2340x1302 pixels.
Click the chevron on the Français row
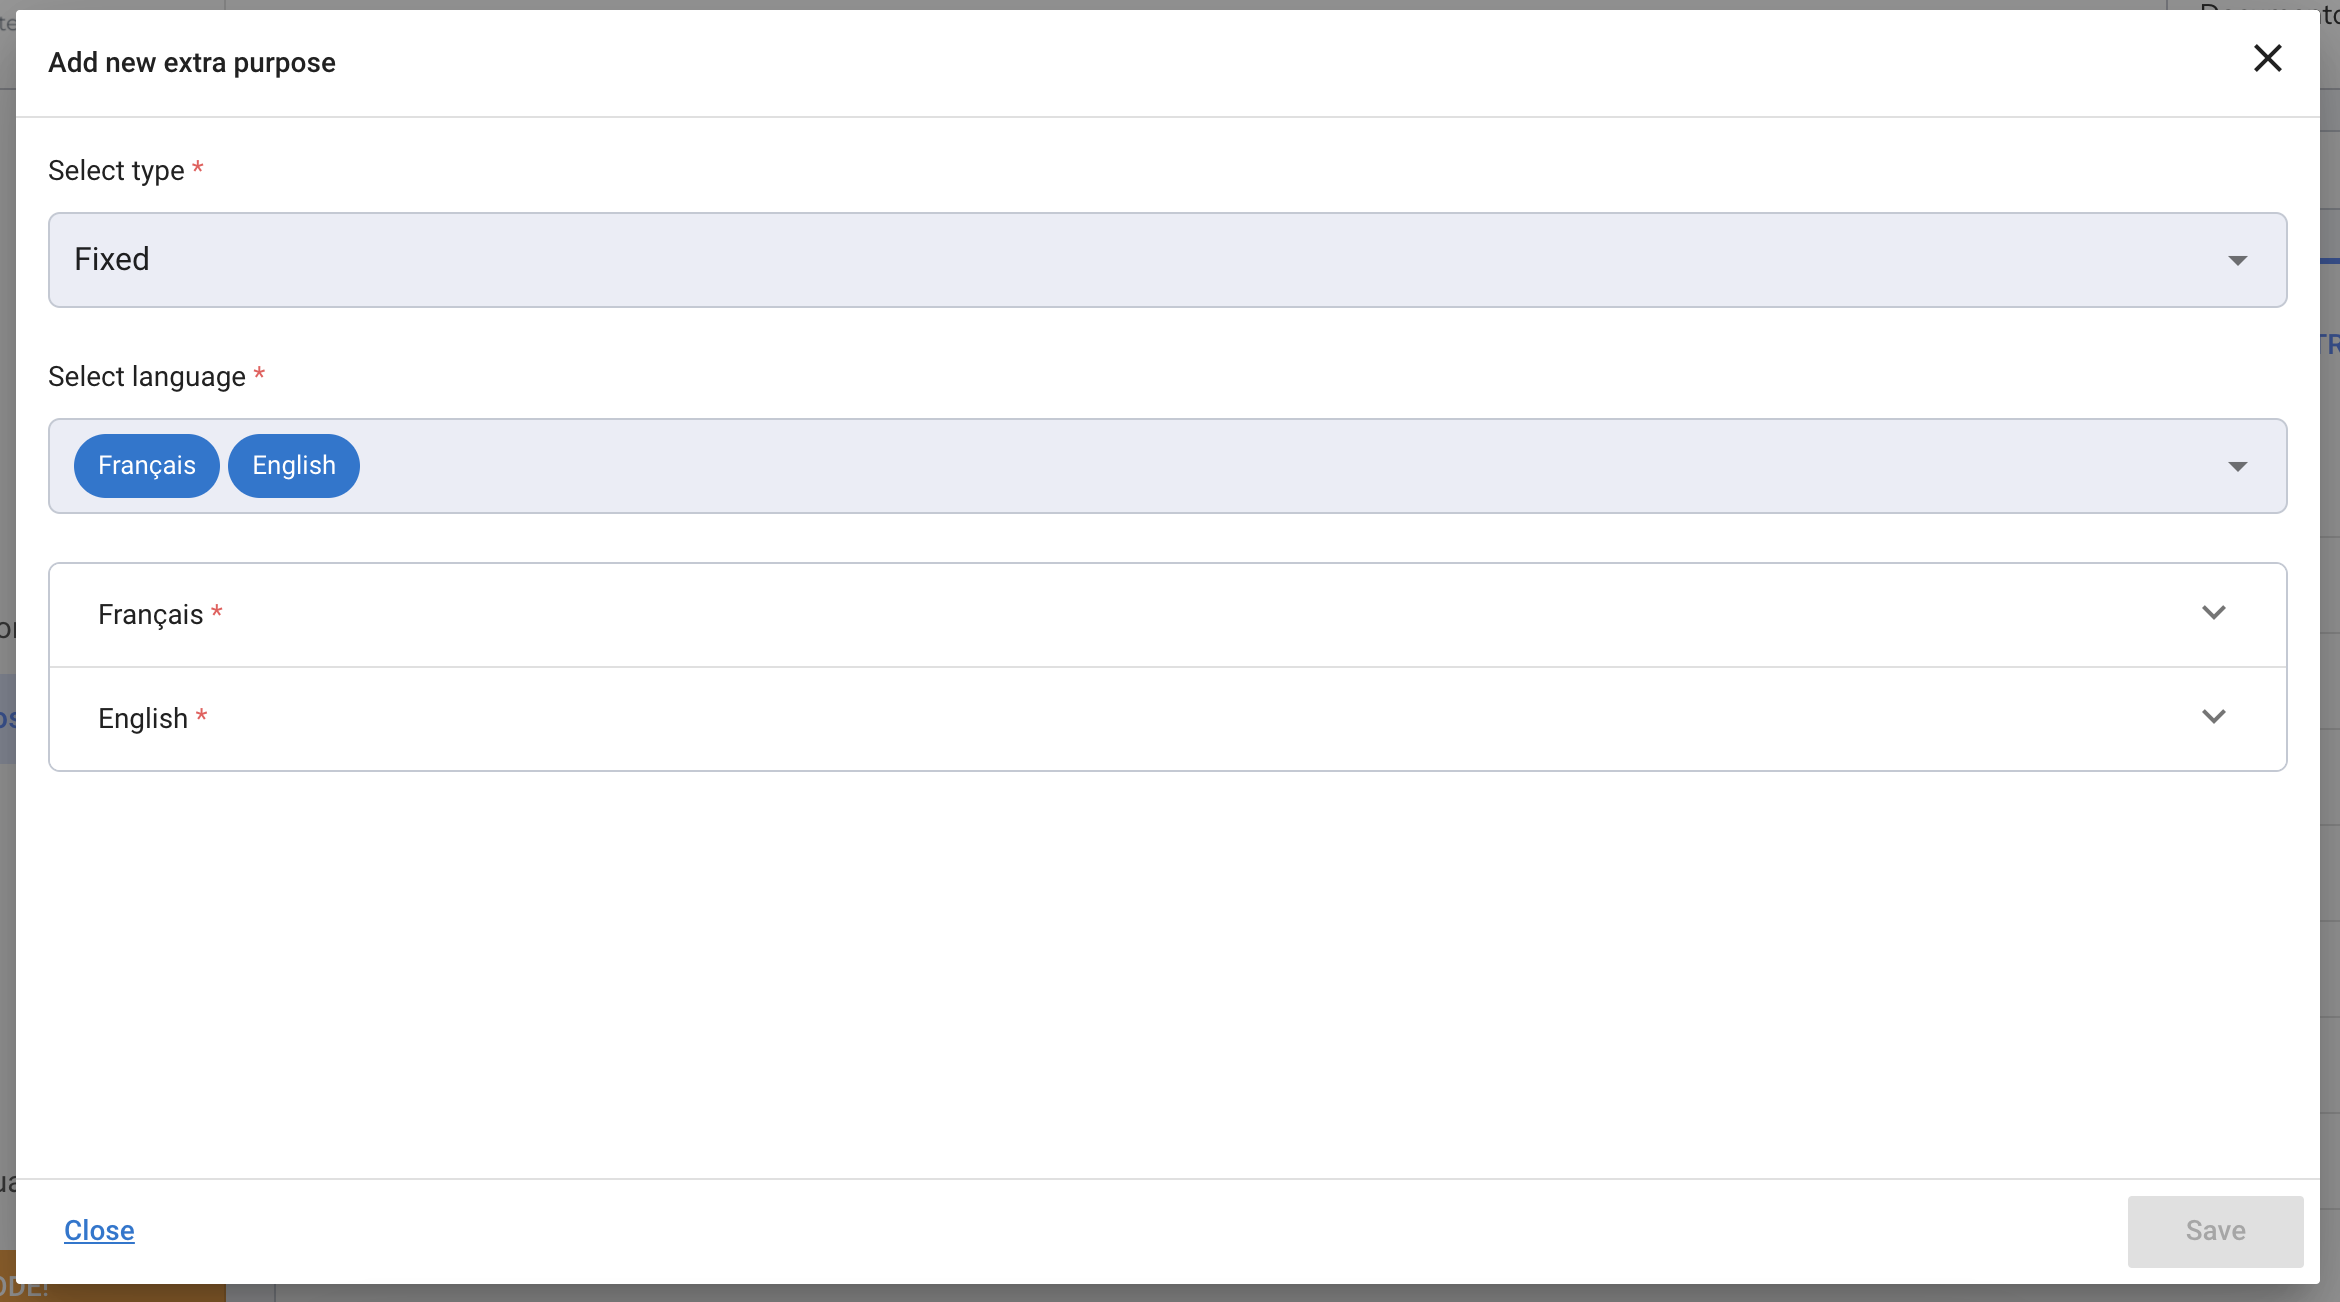coord(2213,613)
